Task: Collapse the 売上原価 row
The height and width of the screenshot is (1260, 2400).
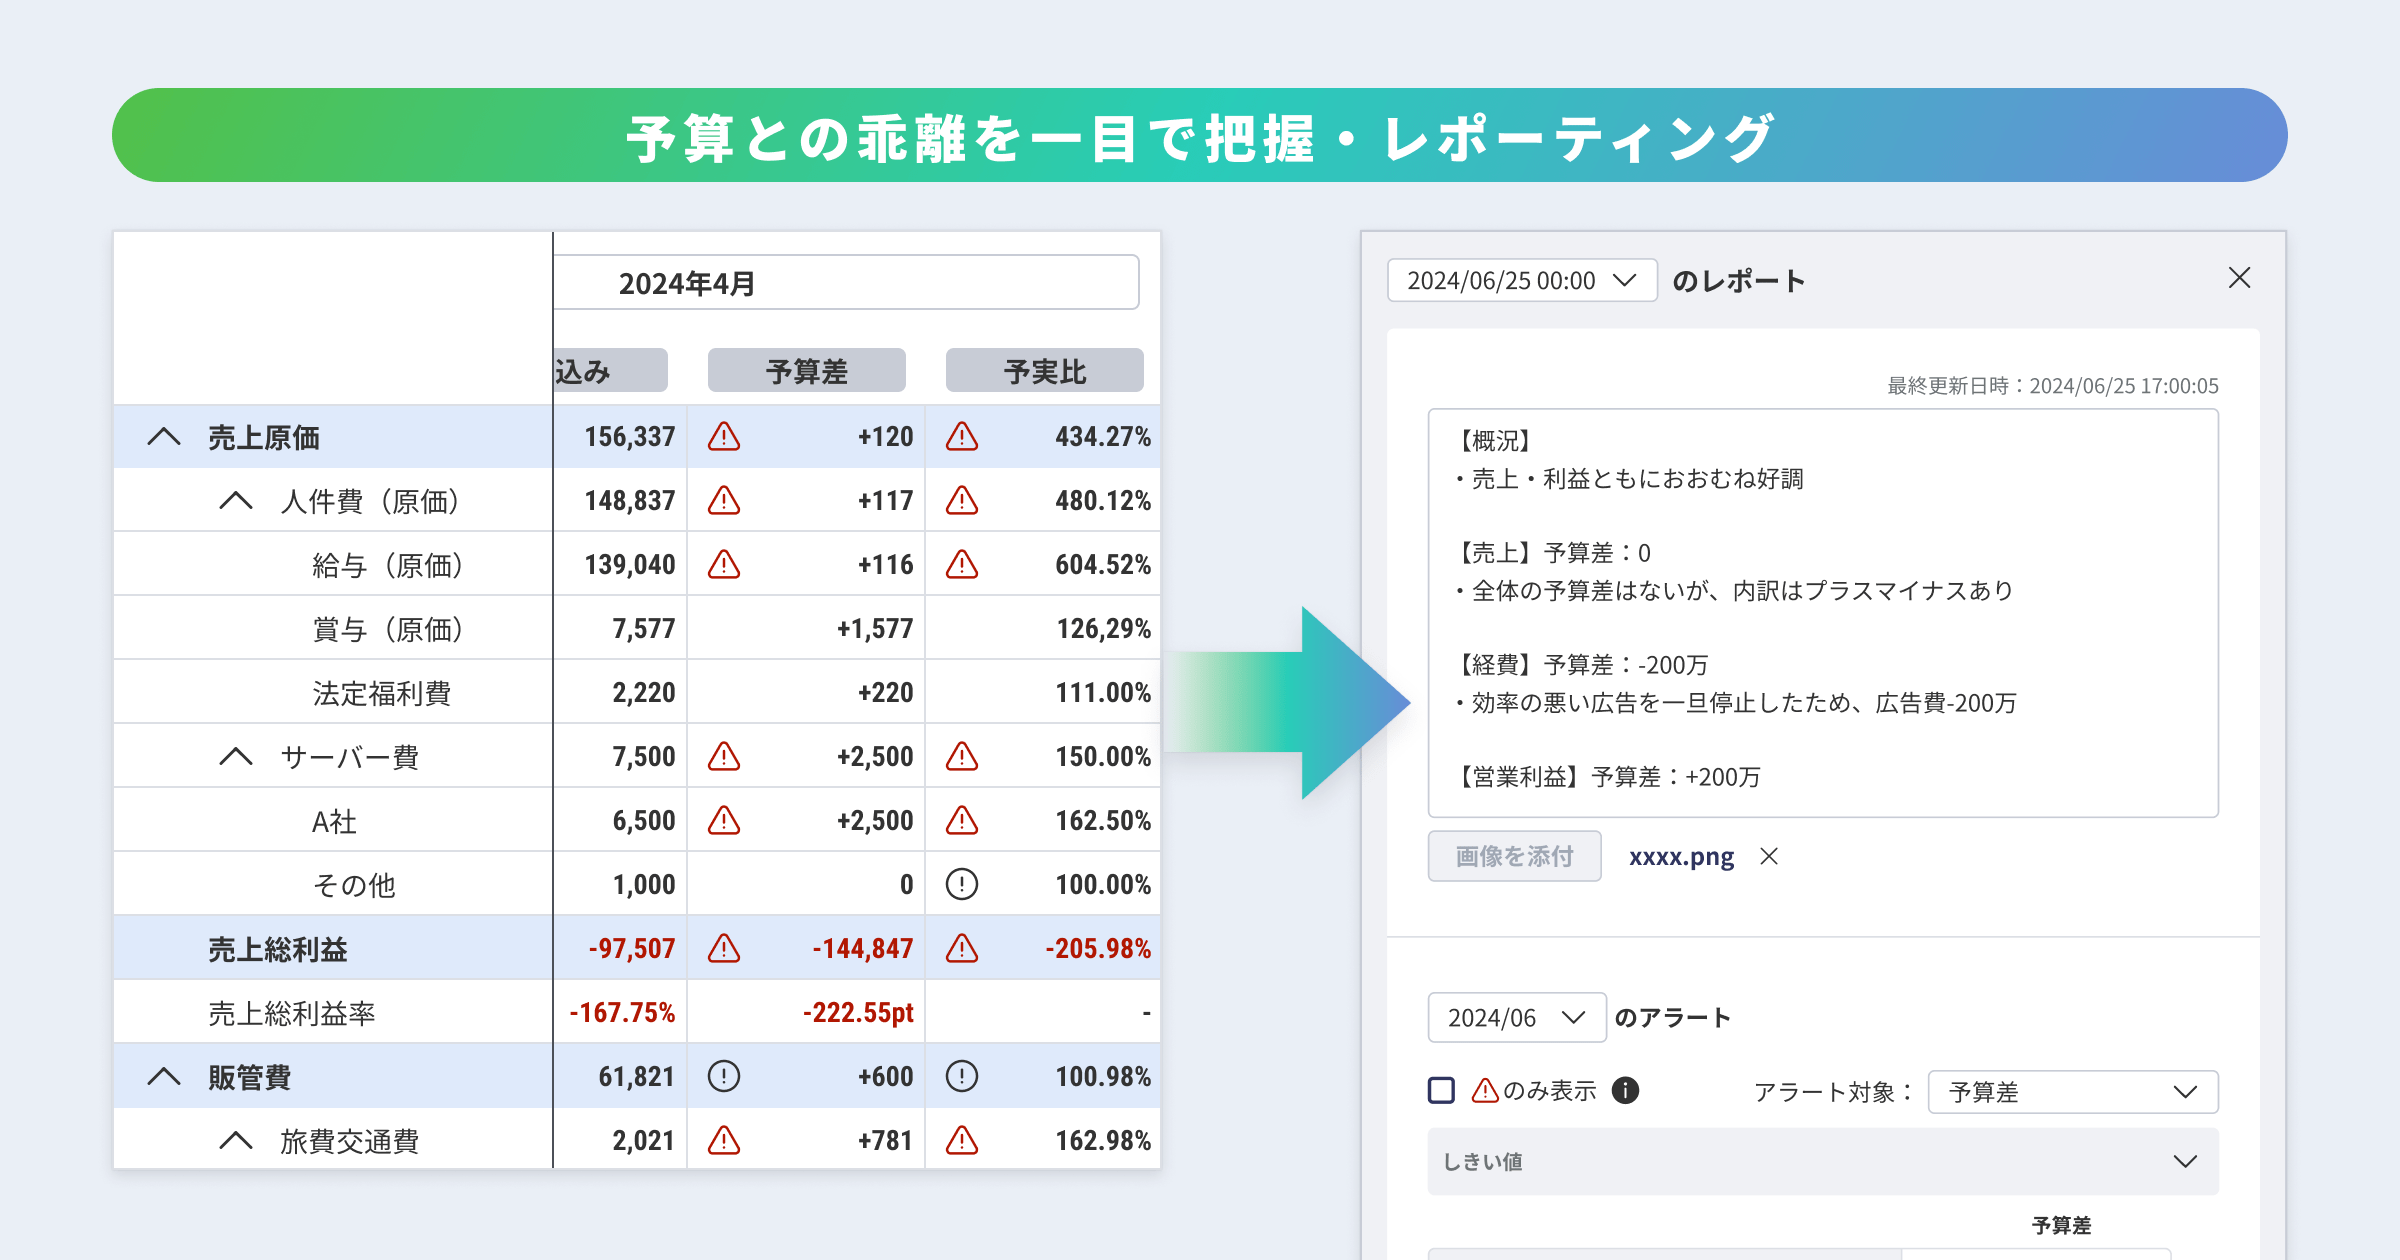Action: tap(163, 437)
